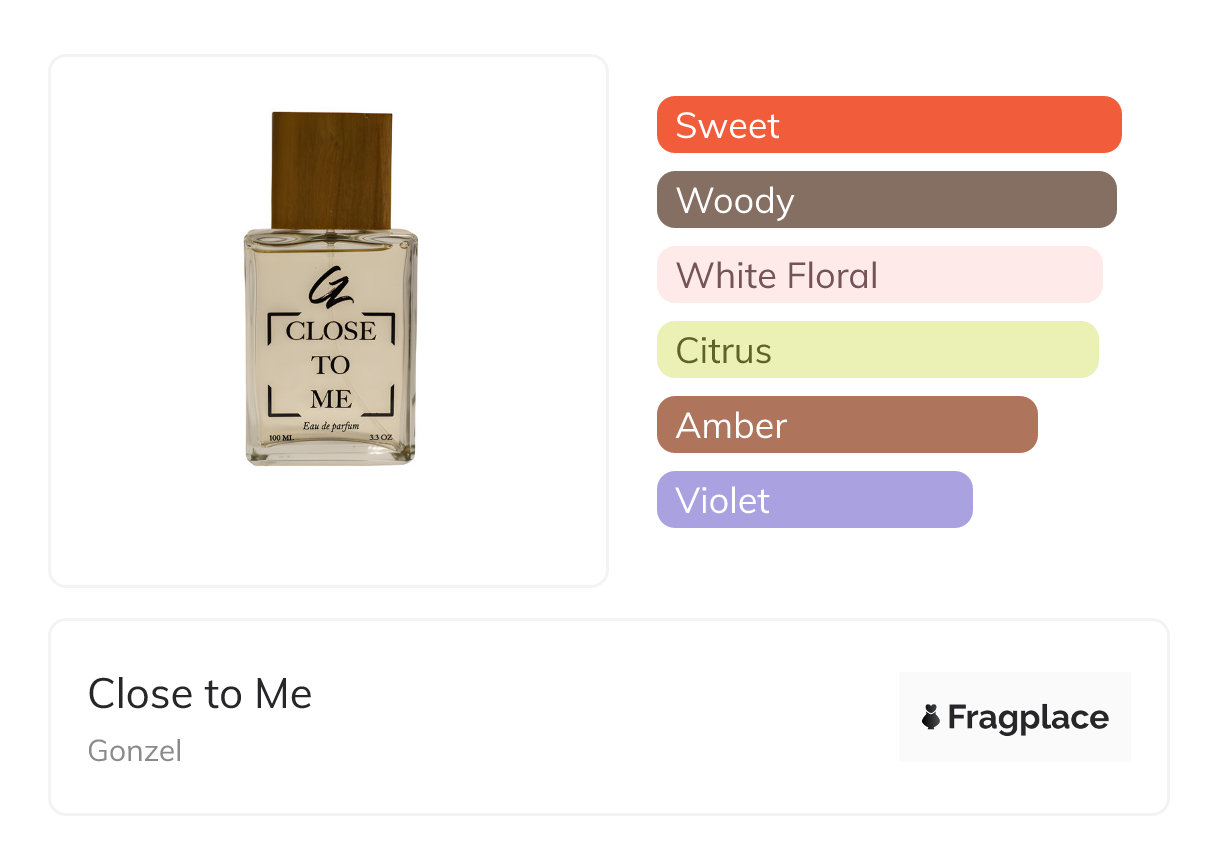
Task: Open the Gonzel brand name link
Action: [135, 750]
